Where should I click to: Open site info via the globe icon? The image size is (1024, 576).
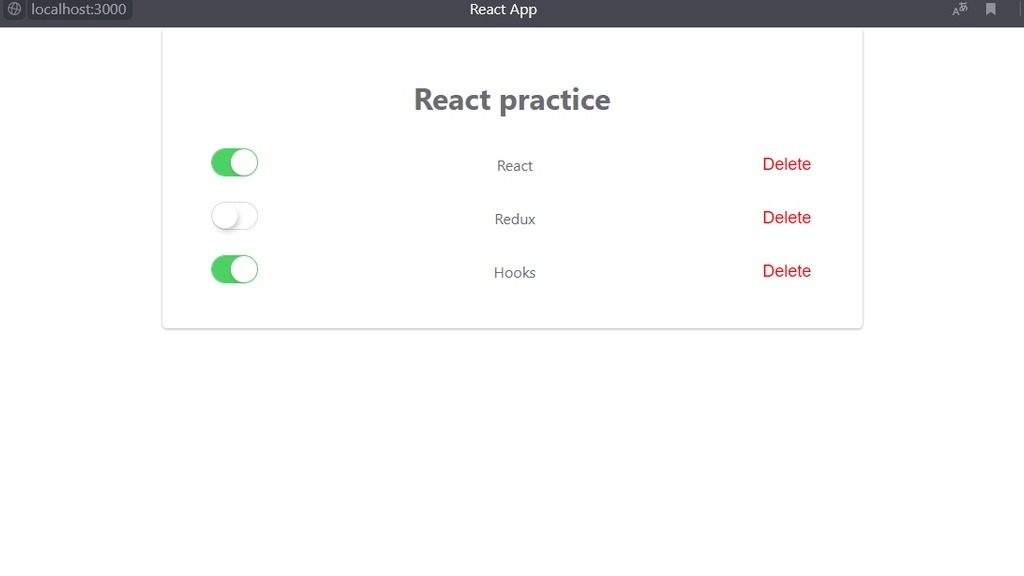14,10
